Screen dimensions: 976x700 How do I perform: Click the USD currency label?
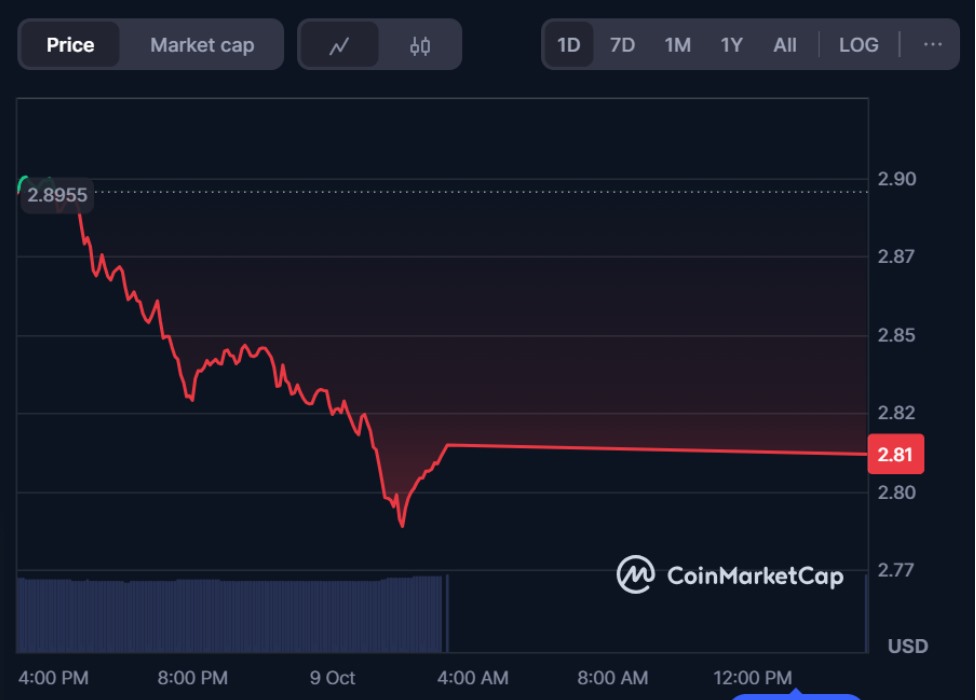click(x=907, y=646)
